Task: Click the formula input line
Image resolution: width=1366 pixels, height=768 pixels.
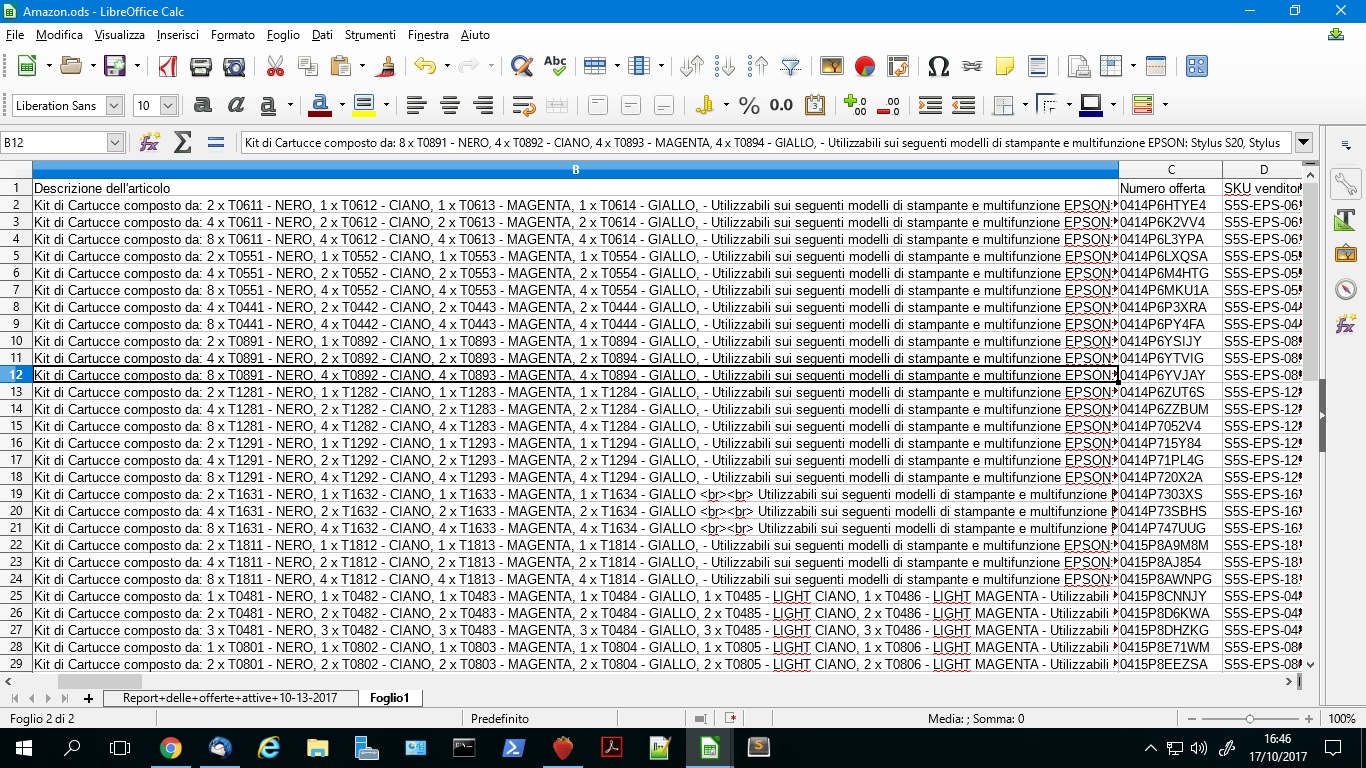Action: 765,142
